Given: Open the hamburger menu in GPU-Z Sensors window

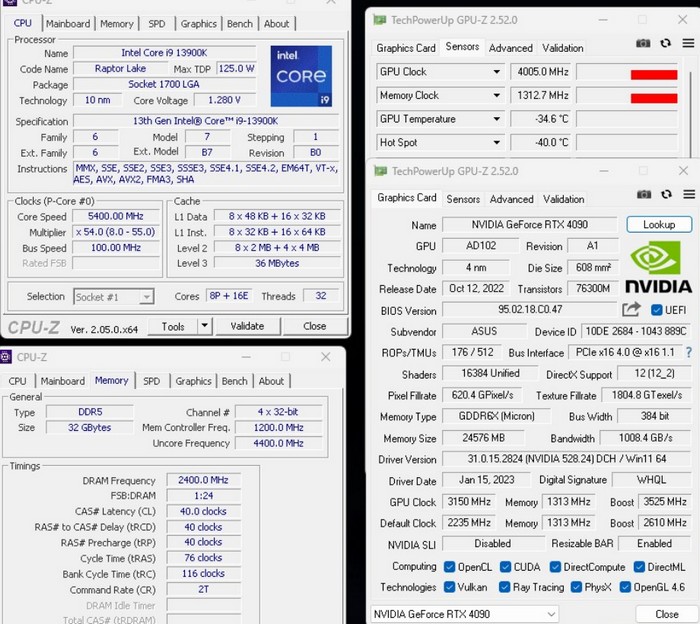Looking at the screenshot, I should click(685, 44).
